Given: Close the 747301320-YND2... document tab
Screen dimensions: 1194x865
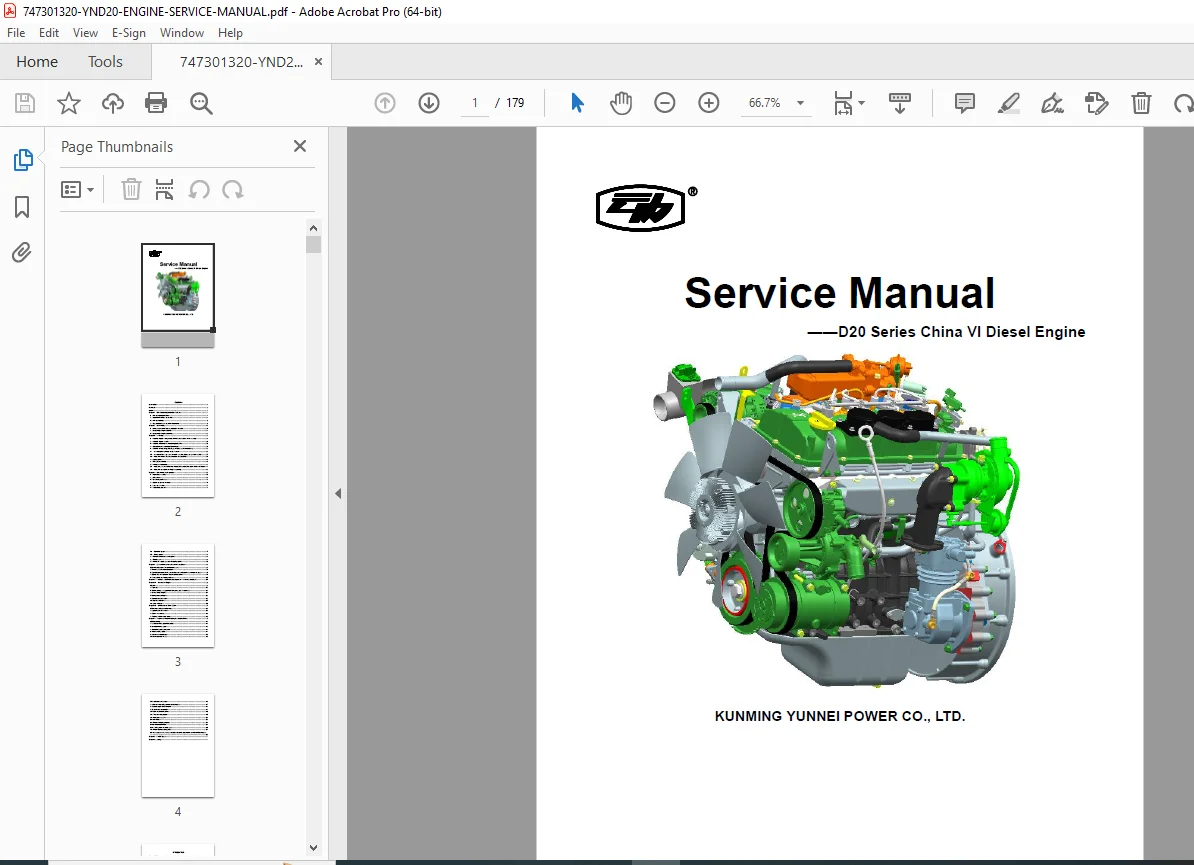Looking at the screenshot, I should (x=318, y=62).
